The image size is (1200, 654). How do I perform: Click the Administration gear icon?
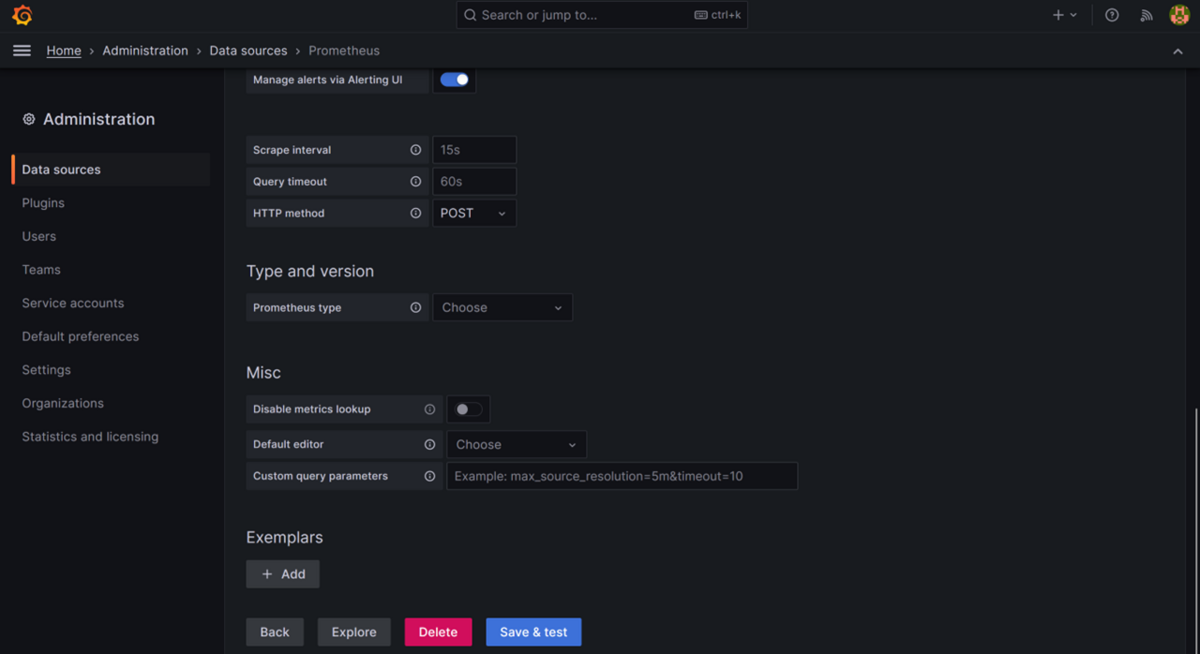click(x=29, y=119)
